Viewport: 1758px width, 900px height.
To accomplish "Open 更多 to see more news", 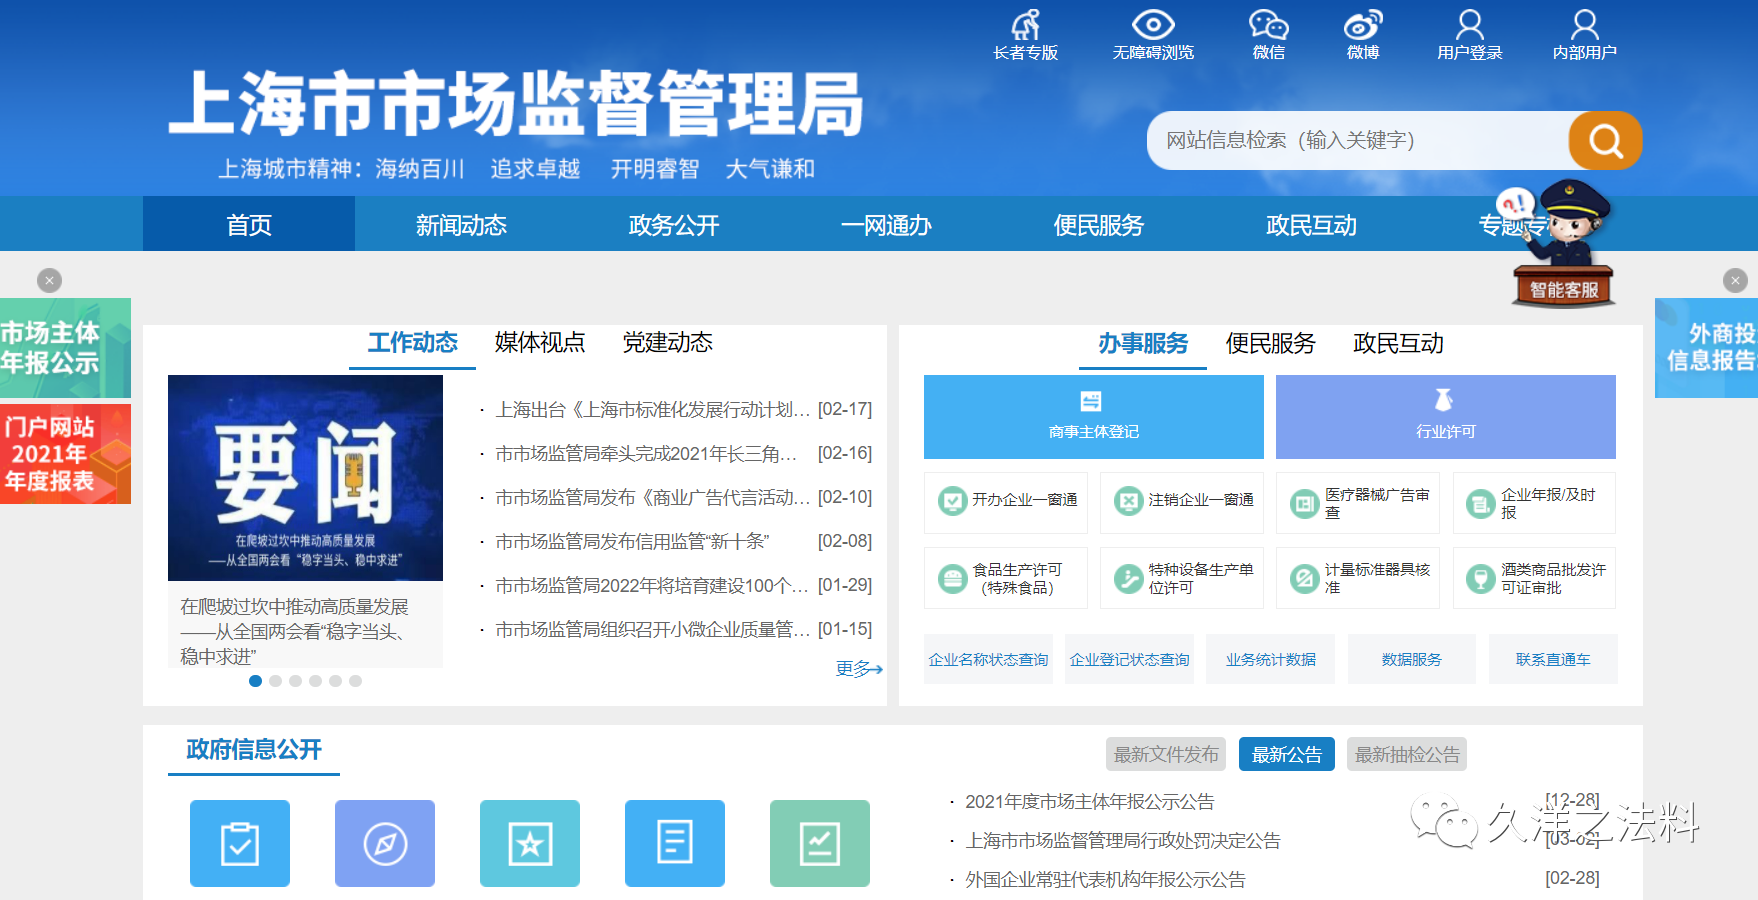I will [x=858, y=669].
